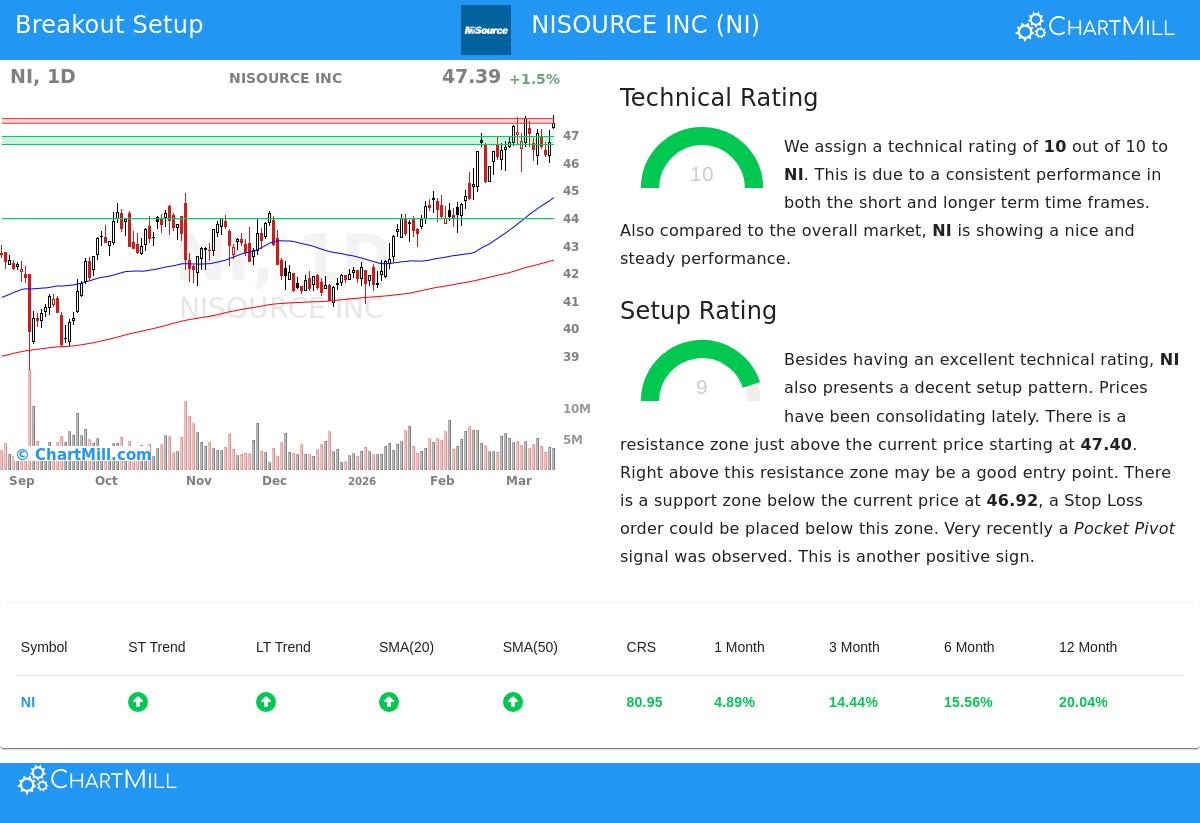Click the green +1.5% change label
This screenshot has height=823, width=1200.
[535, 79]
